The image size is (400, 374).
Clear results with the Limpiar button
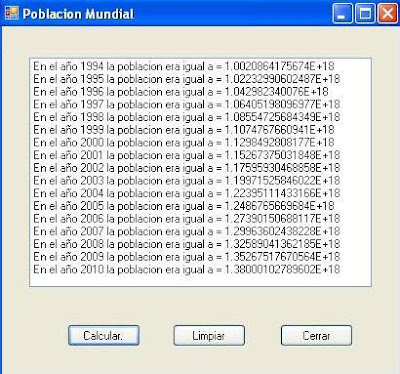tap(209, 335)
